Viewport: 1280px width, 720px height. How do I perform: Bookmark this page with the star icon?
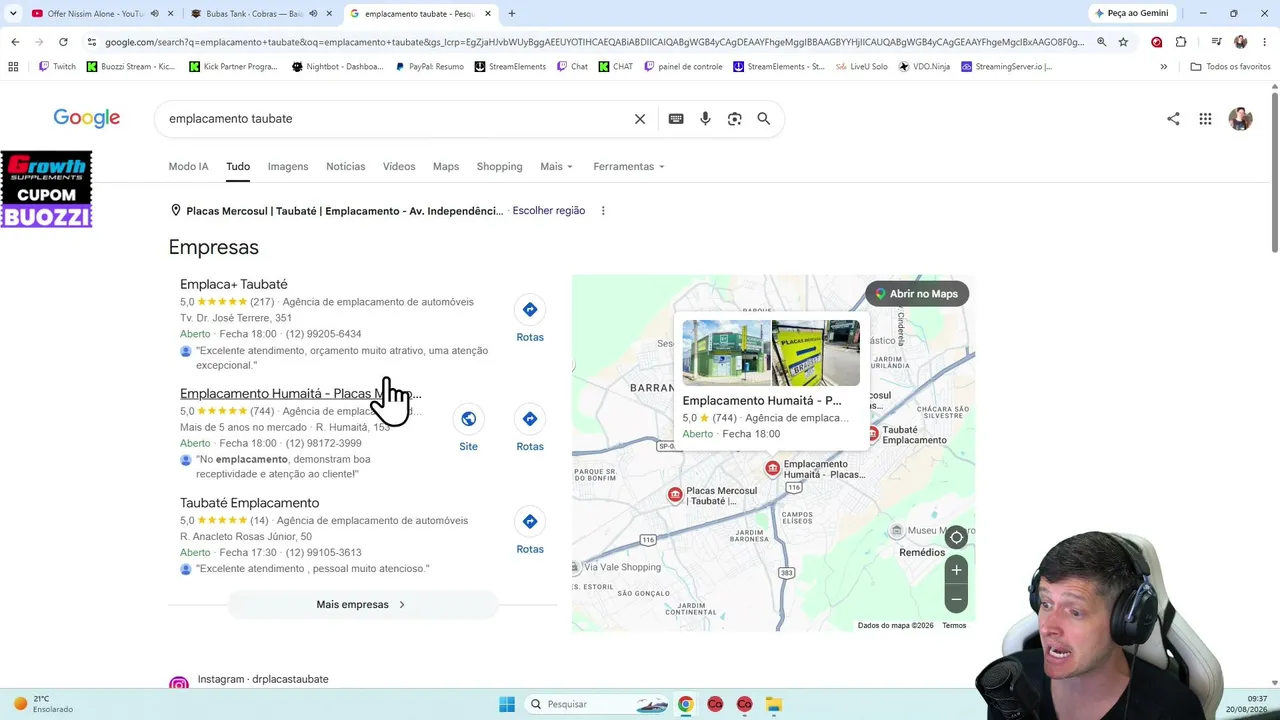tap(1123, 42)
